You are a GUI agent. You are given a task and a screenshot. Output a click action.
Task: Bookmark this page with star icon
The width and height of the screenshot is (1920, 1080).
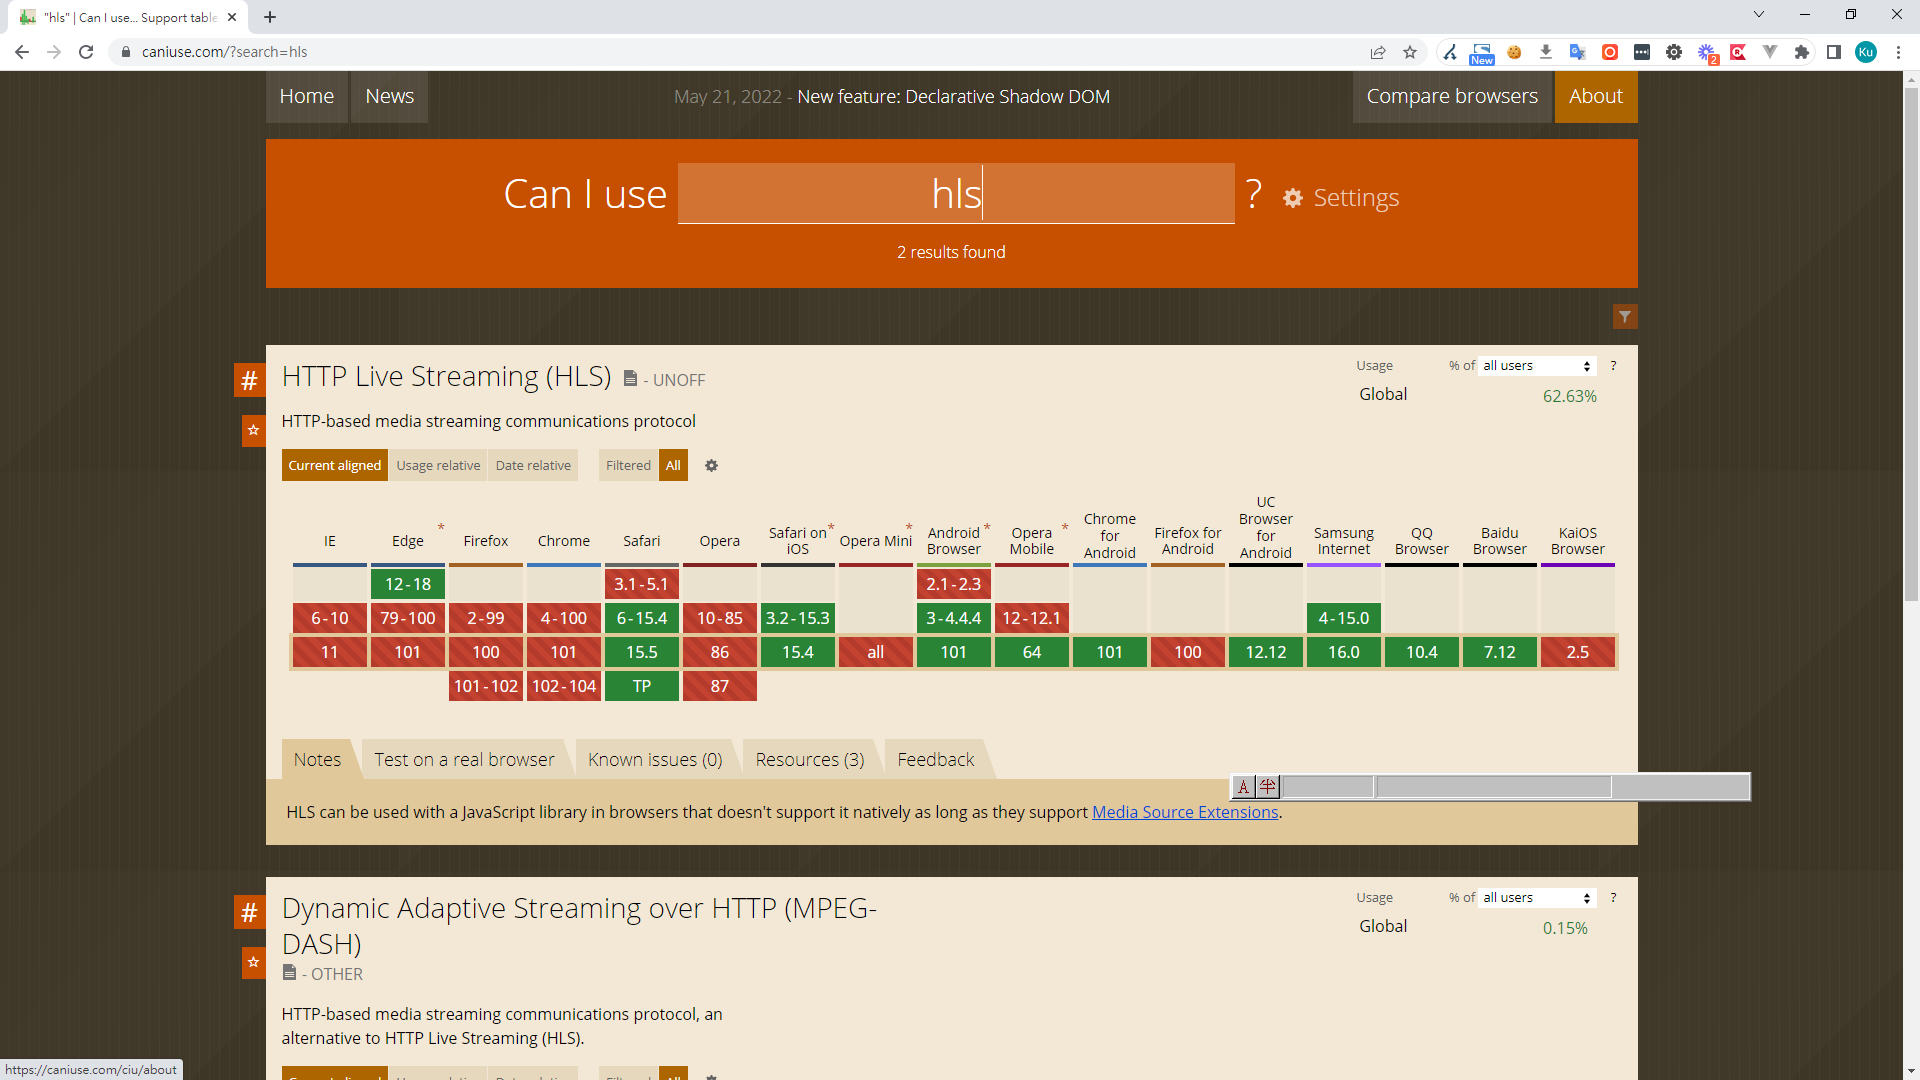pos(1409,52)
